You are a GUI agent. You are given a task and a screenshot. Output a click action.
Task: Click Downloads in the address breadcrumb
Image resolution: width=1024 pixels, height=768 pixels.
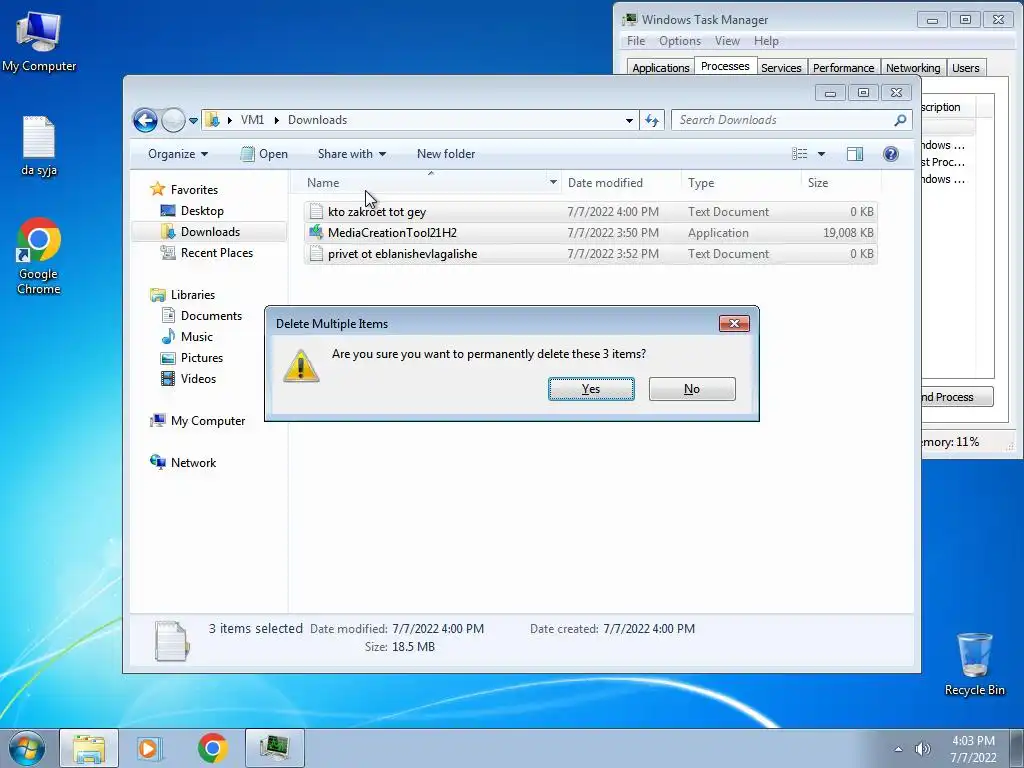click(317, 120)
